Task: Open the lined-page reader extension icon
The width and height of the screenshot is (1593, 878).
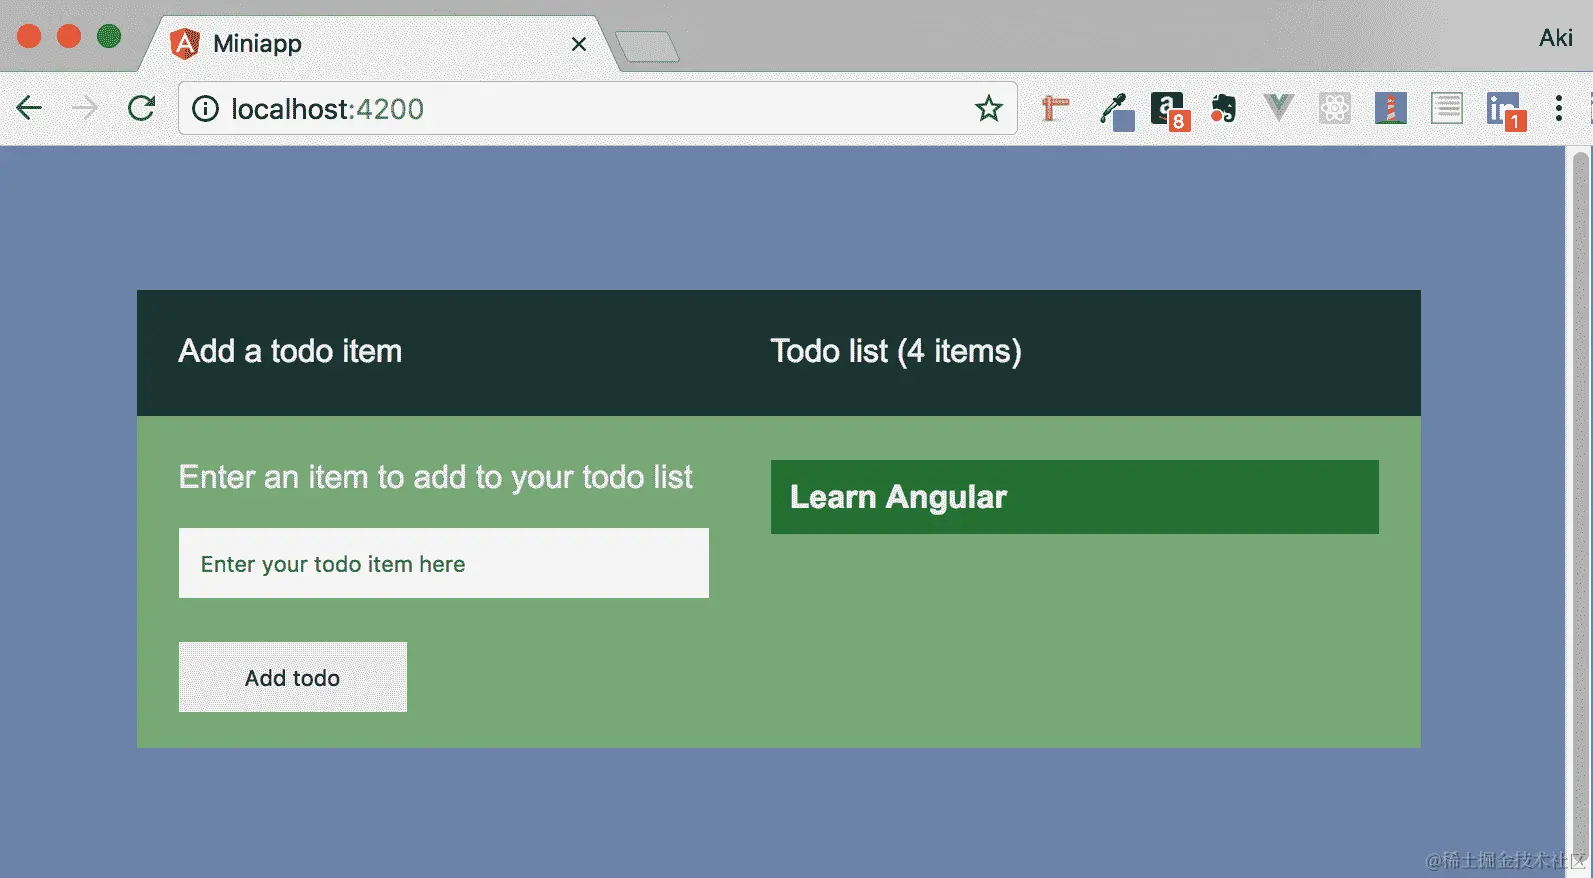Action: coord(1447,108)
